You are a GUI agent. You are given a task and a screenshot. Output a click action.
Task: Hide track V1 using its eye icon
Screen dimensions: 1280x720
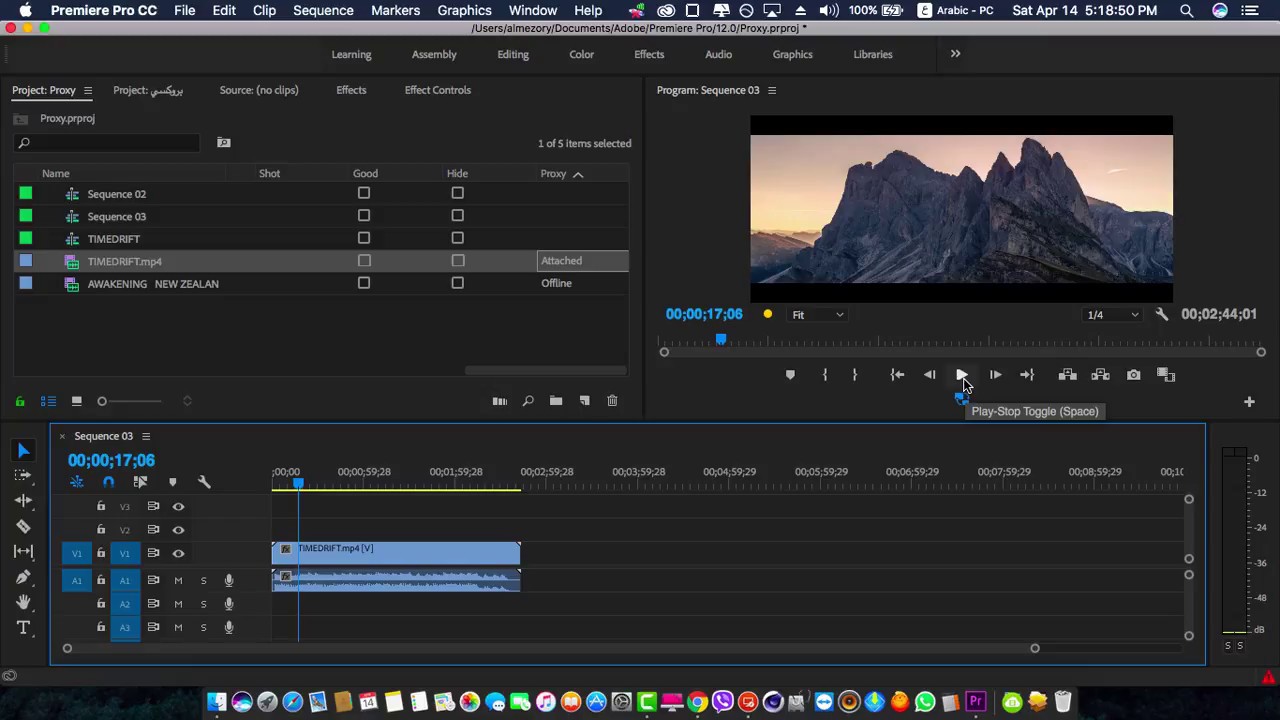pyautogui.click(x=178, y=553)
